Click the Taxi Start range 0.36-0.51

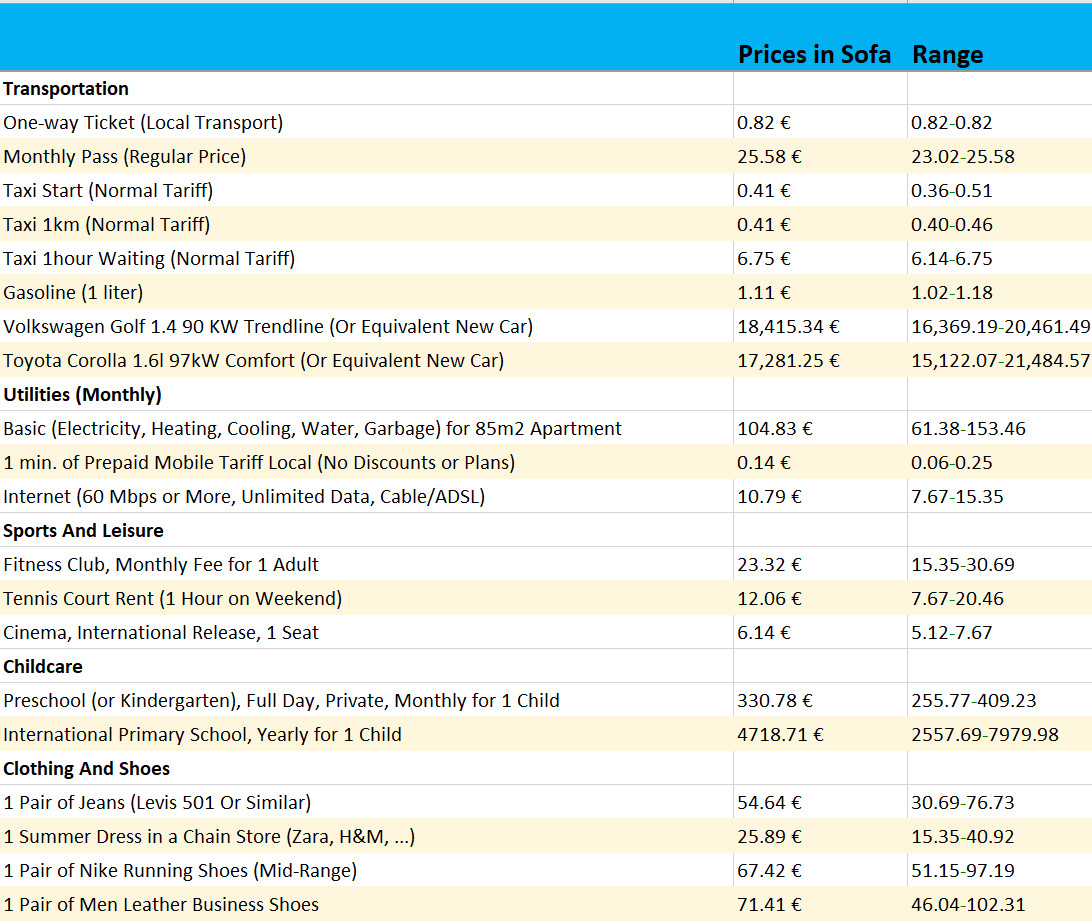[x=951, y=191]
